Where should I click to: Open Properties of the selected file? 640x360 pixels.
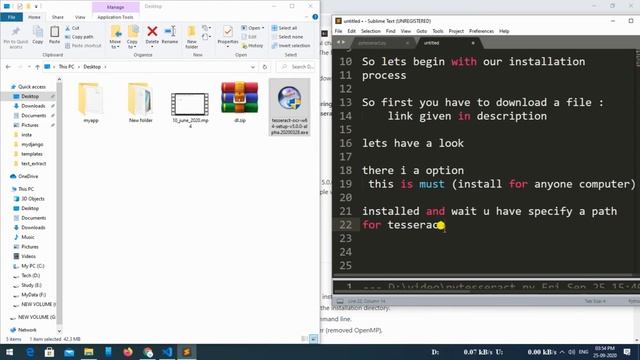(x=228, y=35)
